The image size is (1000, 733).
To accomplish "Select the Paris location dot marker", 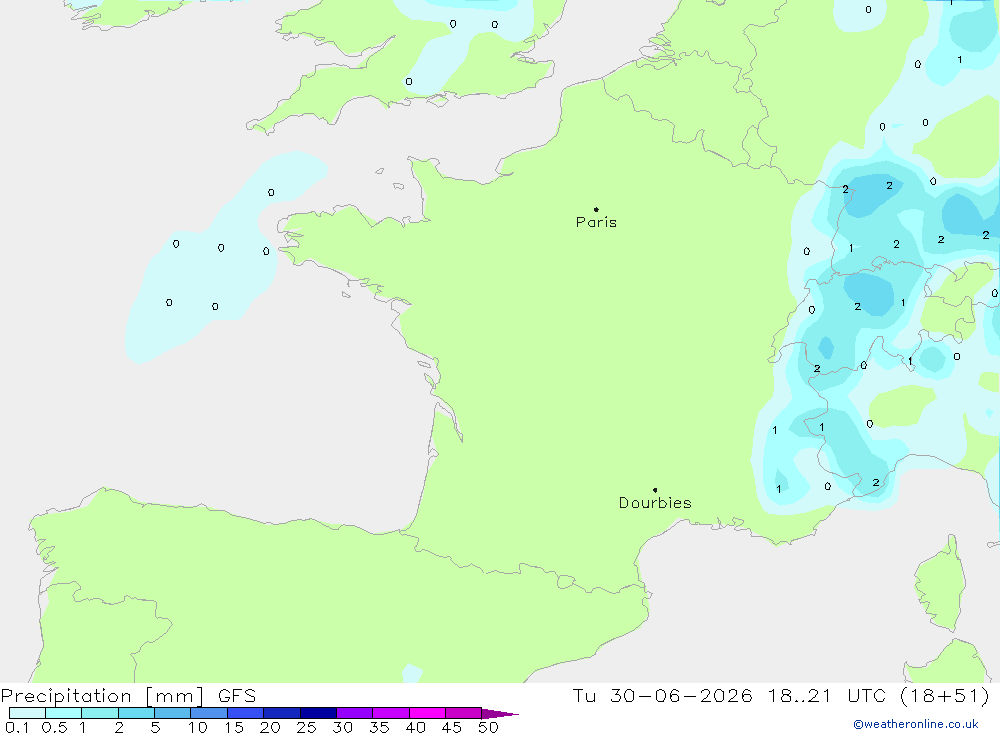I will coord(596,209).
